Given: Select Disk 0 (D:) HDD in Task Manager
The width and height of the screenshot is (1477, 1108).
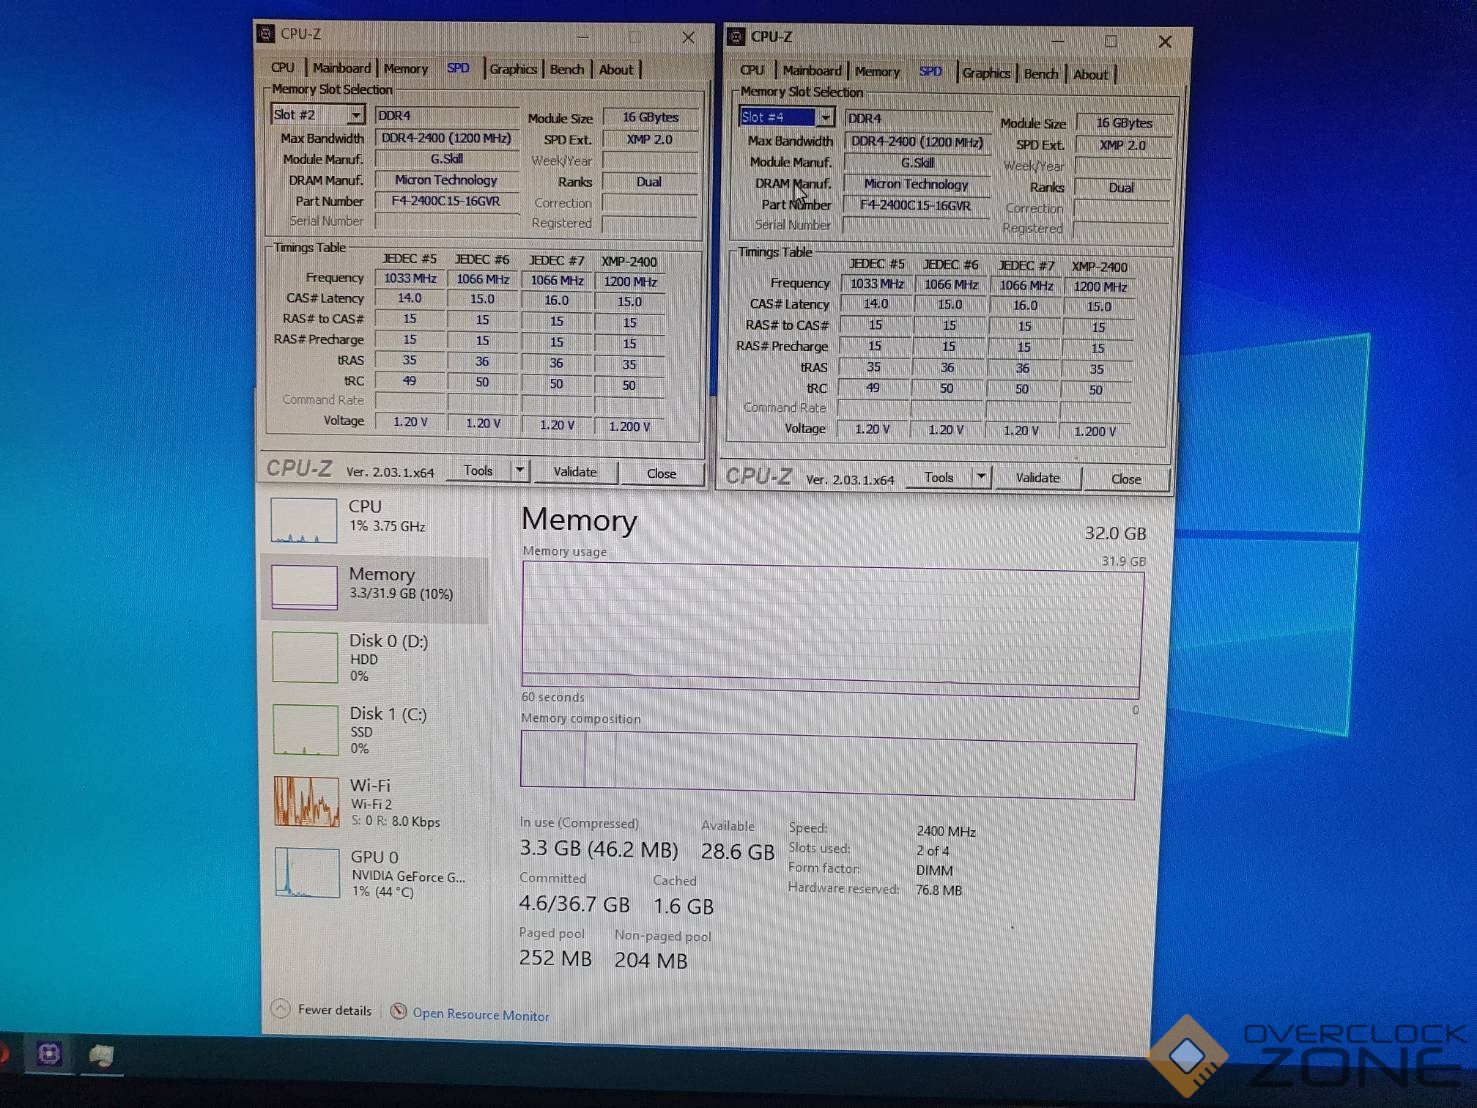Looking at the screenshot, I should pos(374,657).
